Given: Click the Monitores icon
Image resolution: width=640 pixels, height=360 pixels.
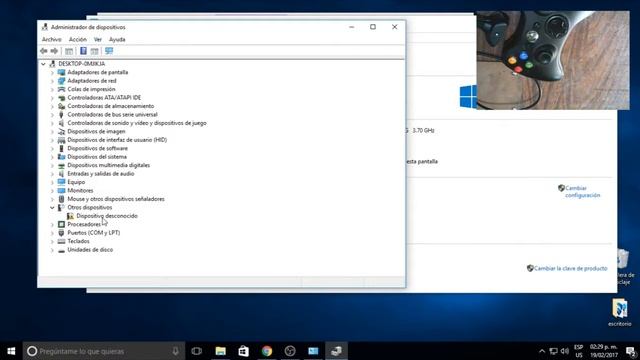Looking at the screenshot, I should tap(61, 191).
